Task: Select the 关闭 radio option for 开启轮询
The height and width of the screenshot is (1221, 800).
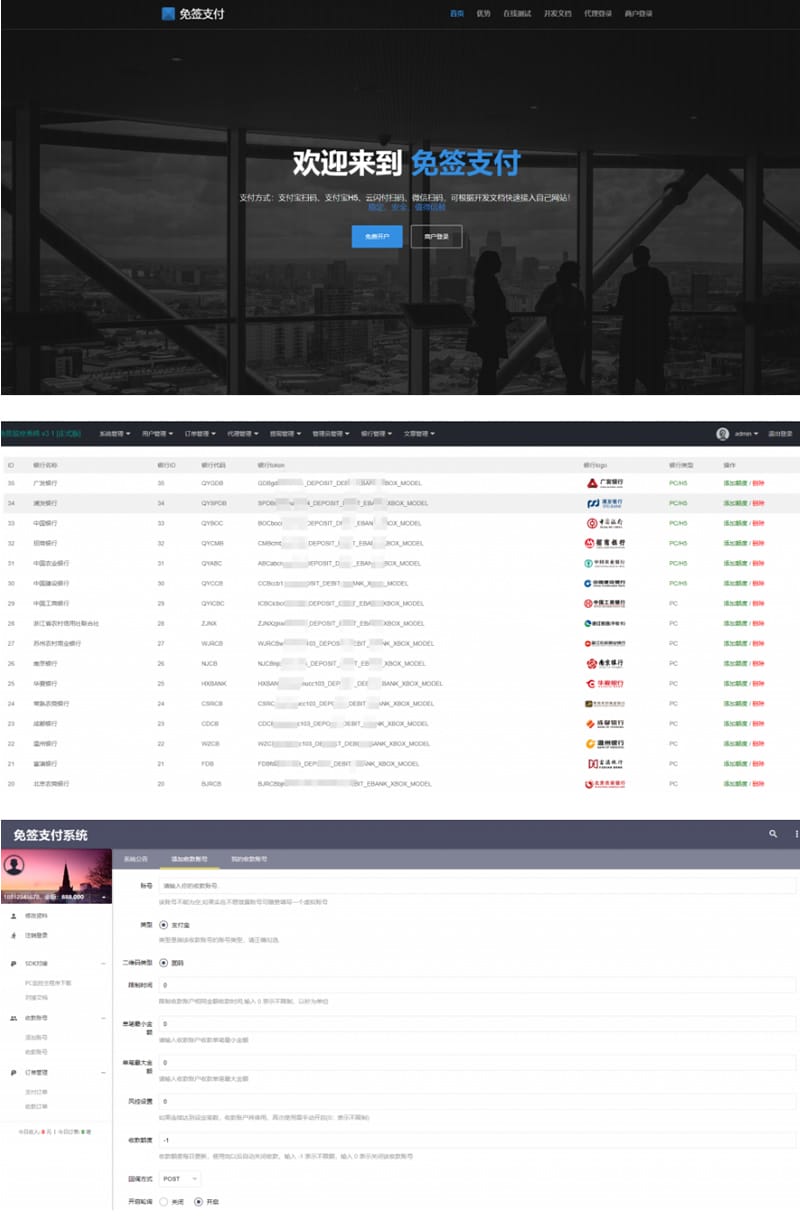Action: [163, 1201]
